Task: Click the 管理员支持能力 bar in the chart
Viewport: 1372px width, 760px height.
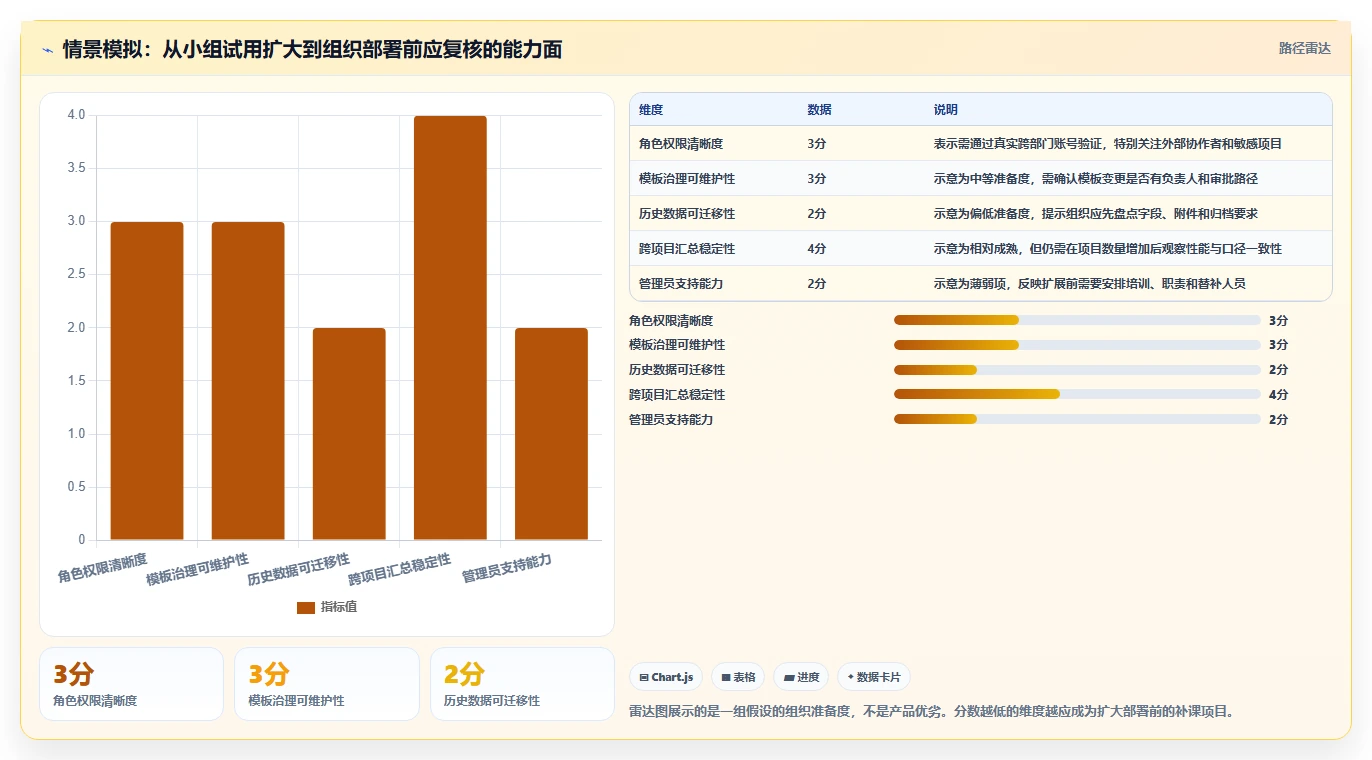Action: click(551, 434)
